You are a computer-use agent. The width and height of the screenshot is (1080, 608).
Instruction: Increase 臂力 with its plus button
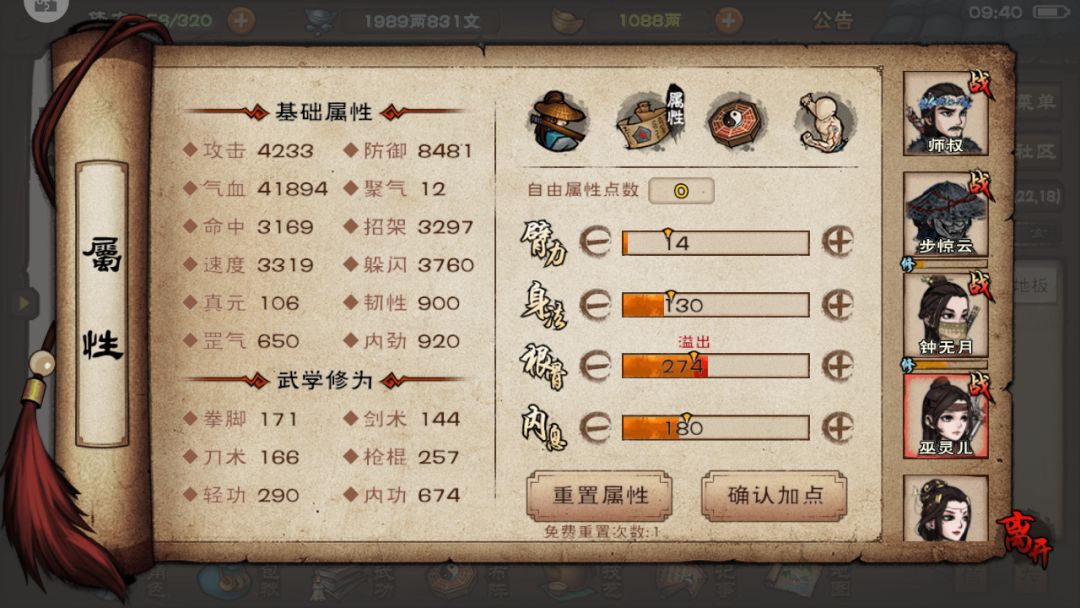click(838, 242)
